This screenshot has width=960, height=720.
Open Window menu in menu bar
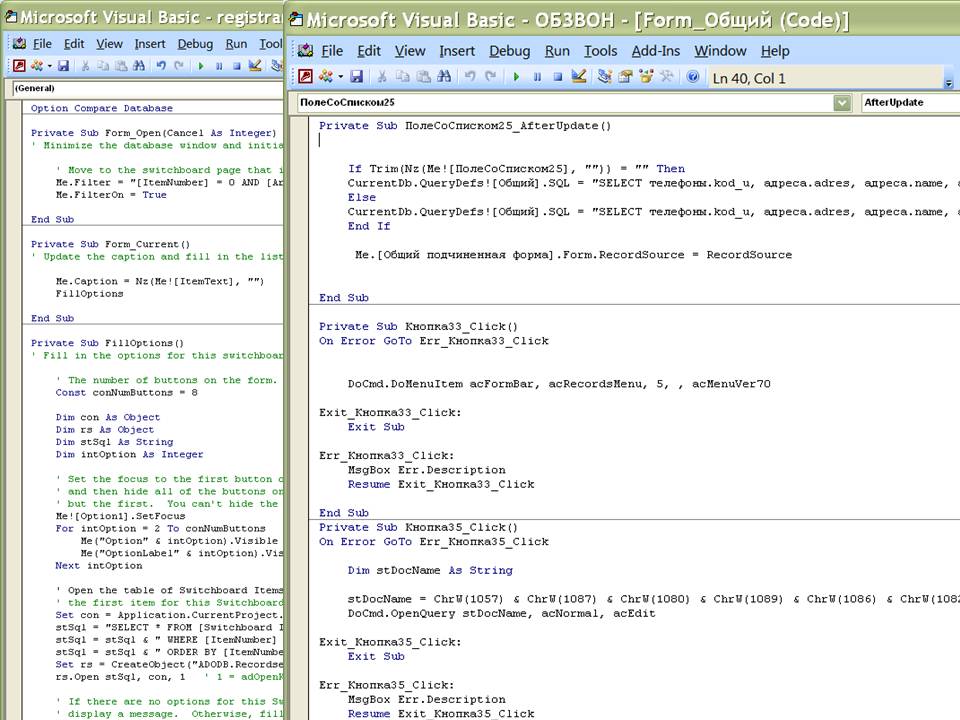coord(720,51)
